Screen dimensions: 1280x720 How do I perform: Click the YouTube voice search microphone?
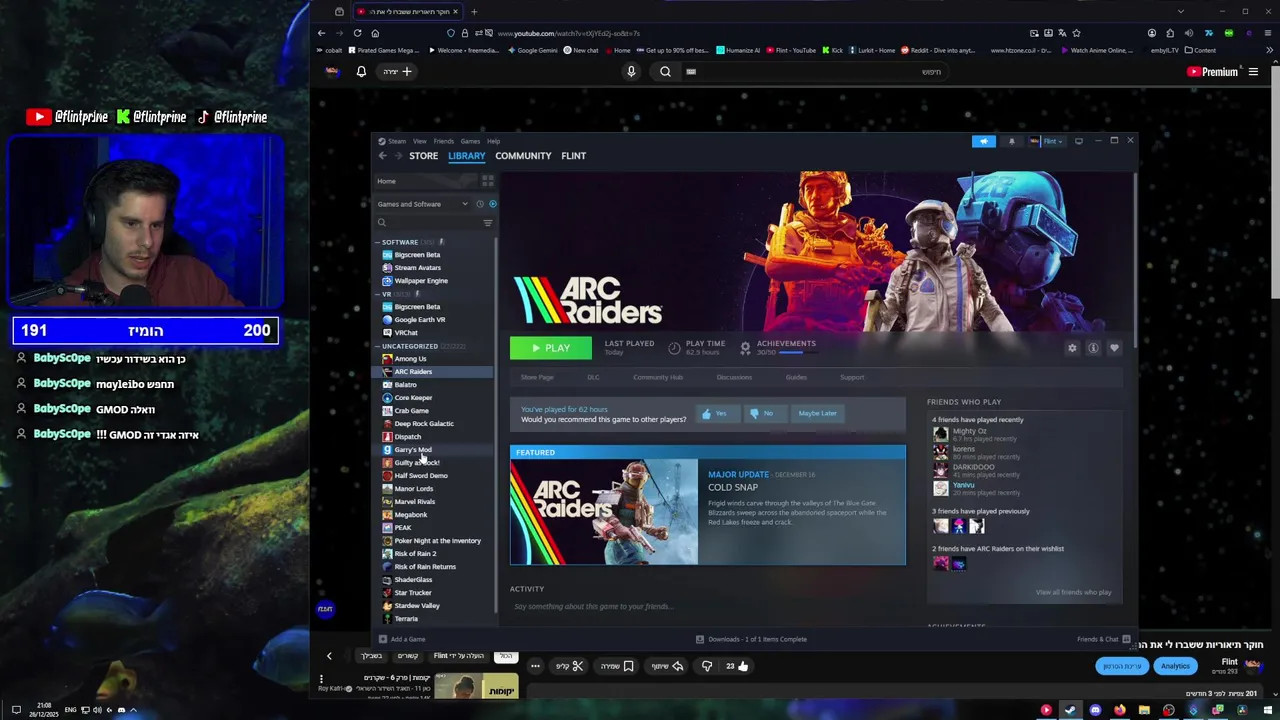coord(631,72)
